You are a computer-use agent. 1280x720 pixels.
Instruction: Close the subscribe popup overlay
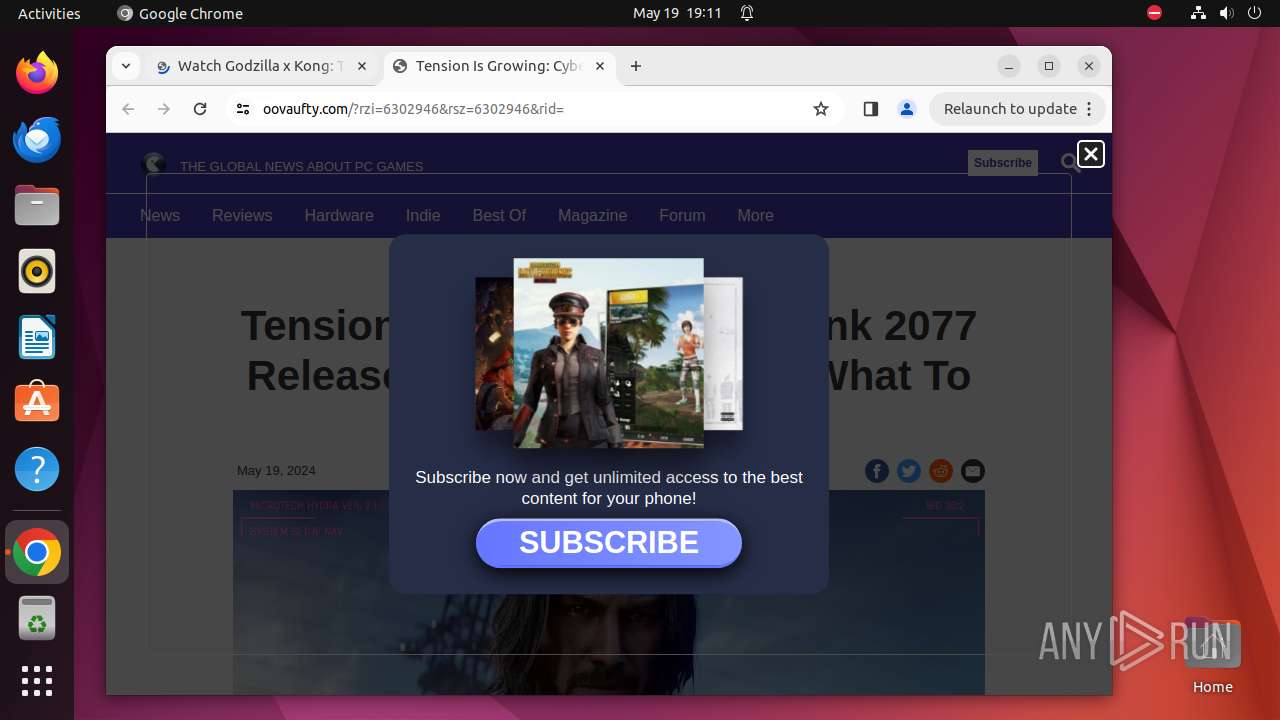[1091, 154]
